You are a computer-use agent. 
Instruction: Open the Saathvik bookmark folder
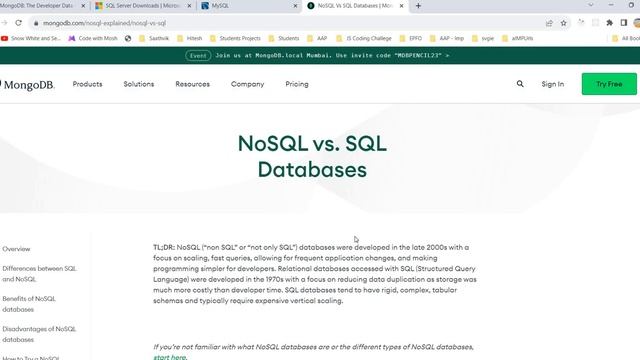[x=154, y=38]
